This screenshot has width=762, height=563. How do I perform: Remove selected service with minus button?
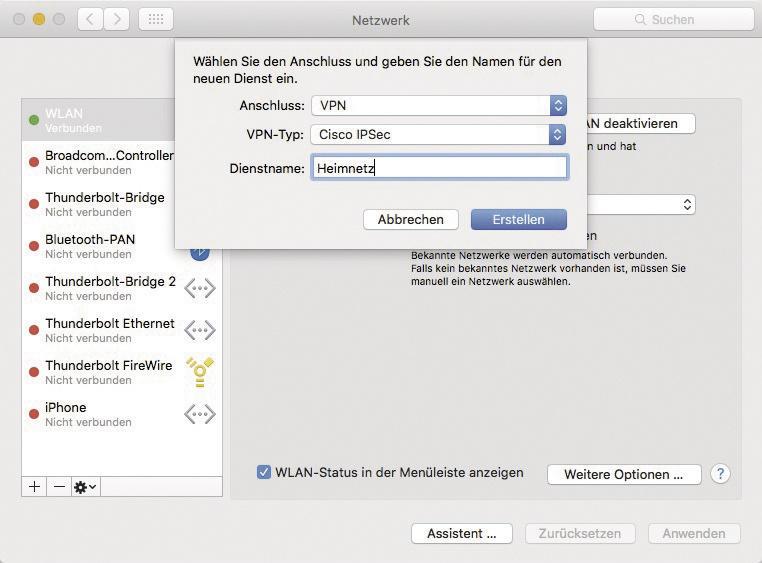click(59, 486)
